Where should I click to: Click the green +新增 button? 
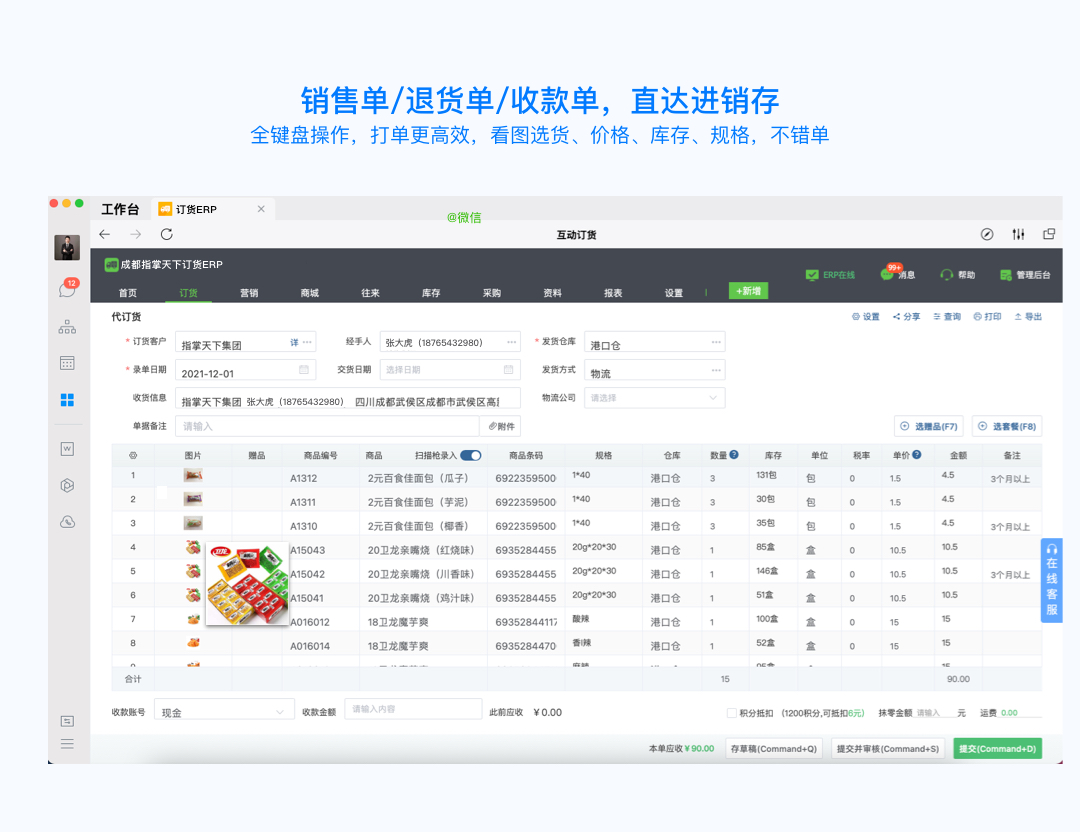[748, 291]
